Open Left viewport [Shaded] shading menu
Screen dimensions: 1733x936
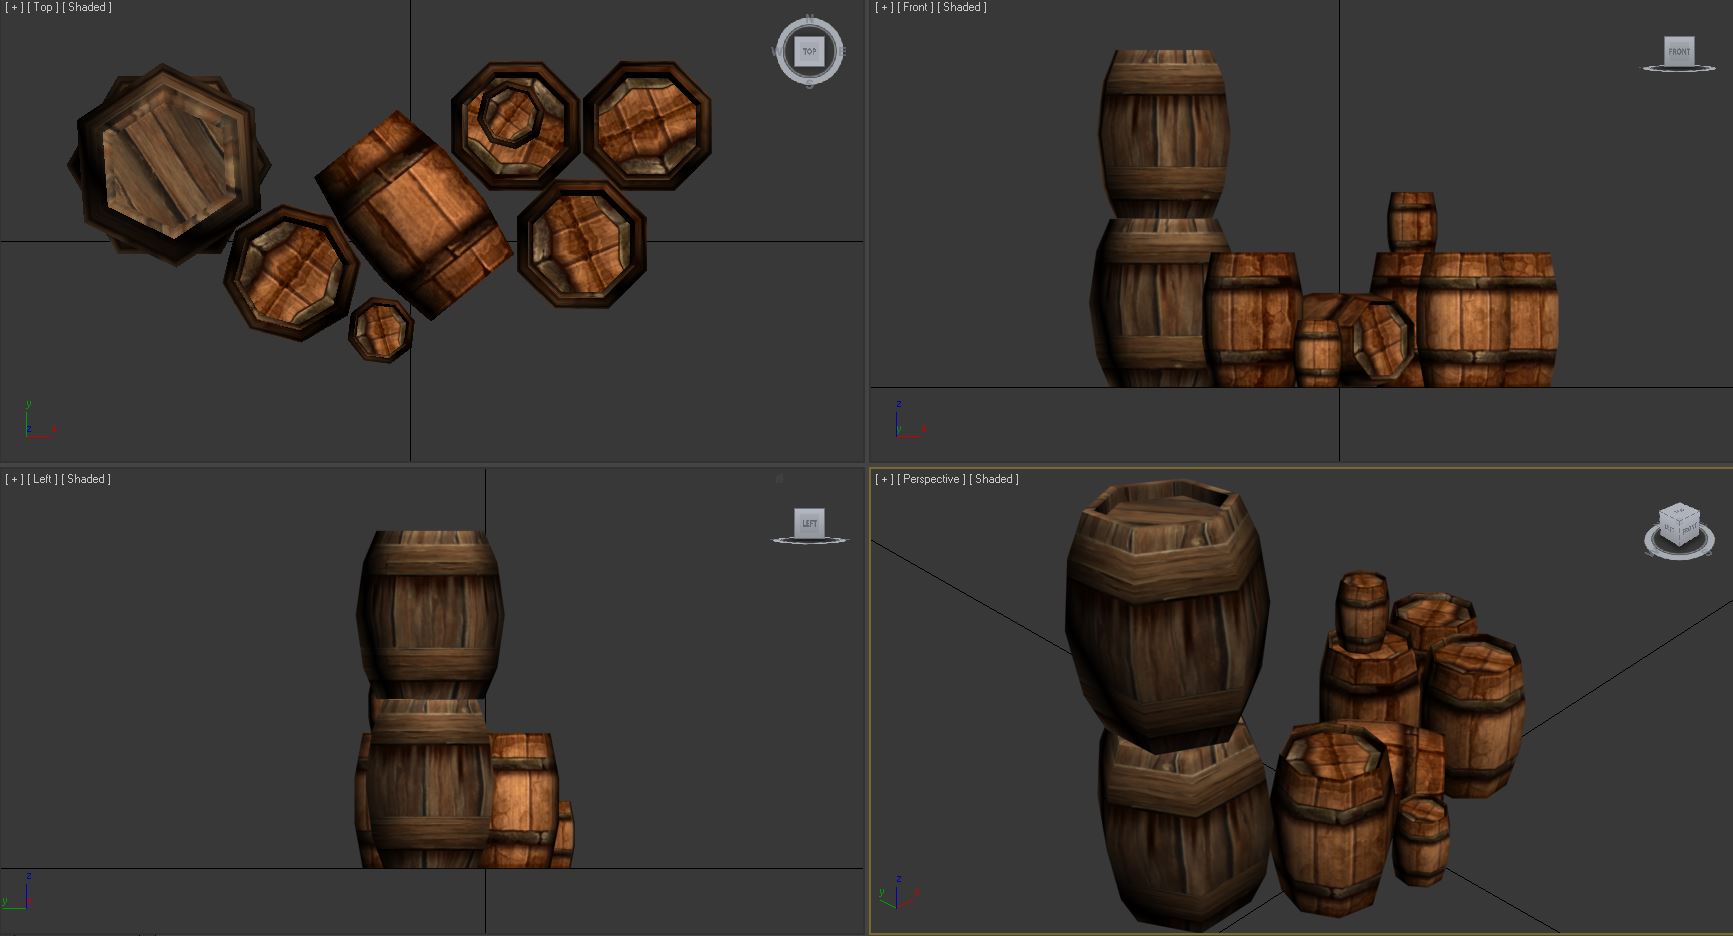click(86, 480)
